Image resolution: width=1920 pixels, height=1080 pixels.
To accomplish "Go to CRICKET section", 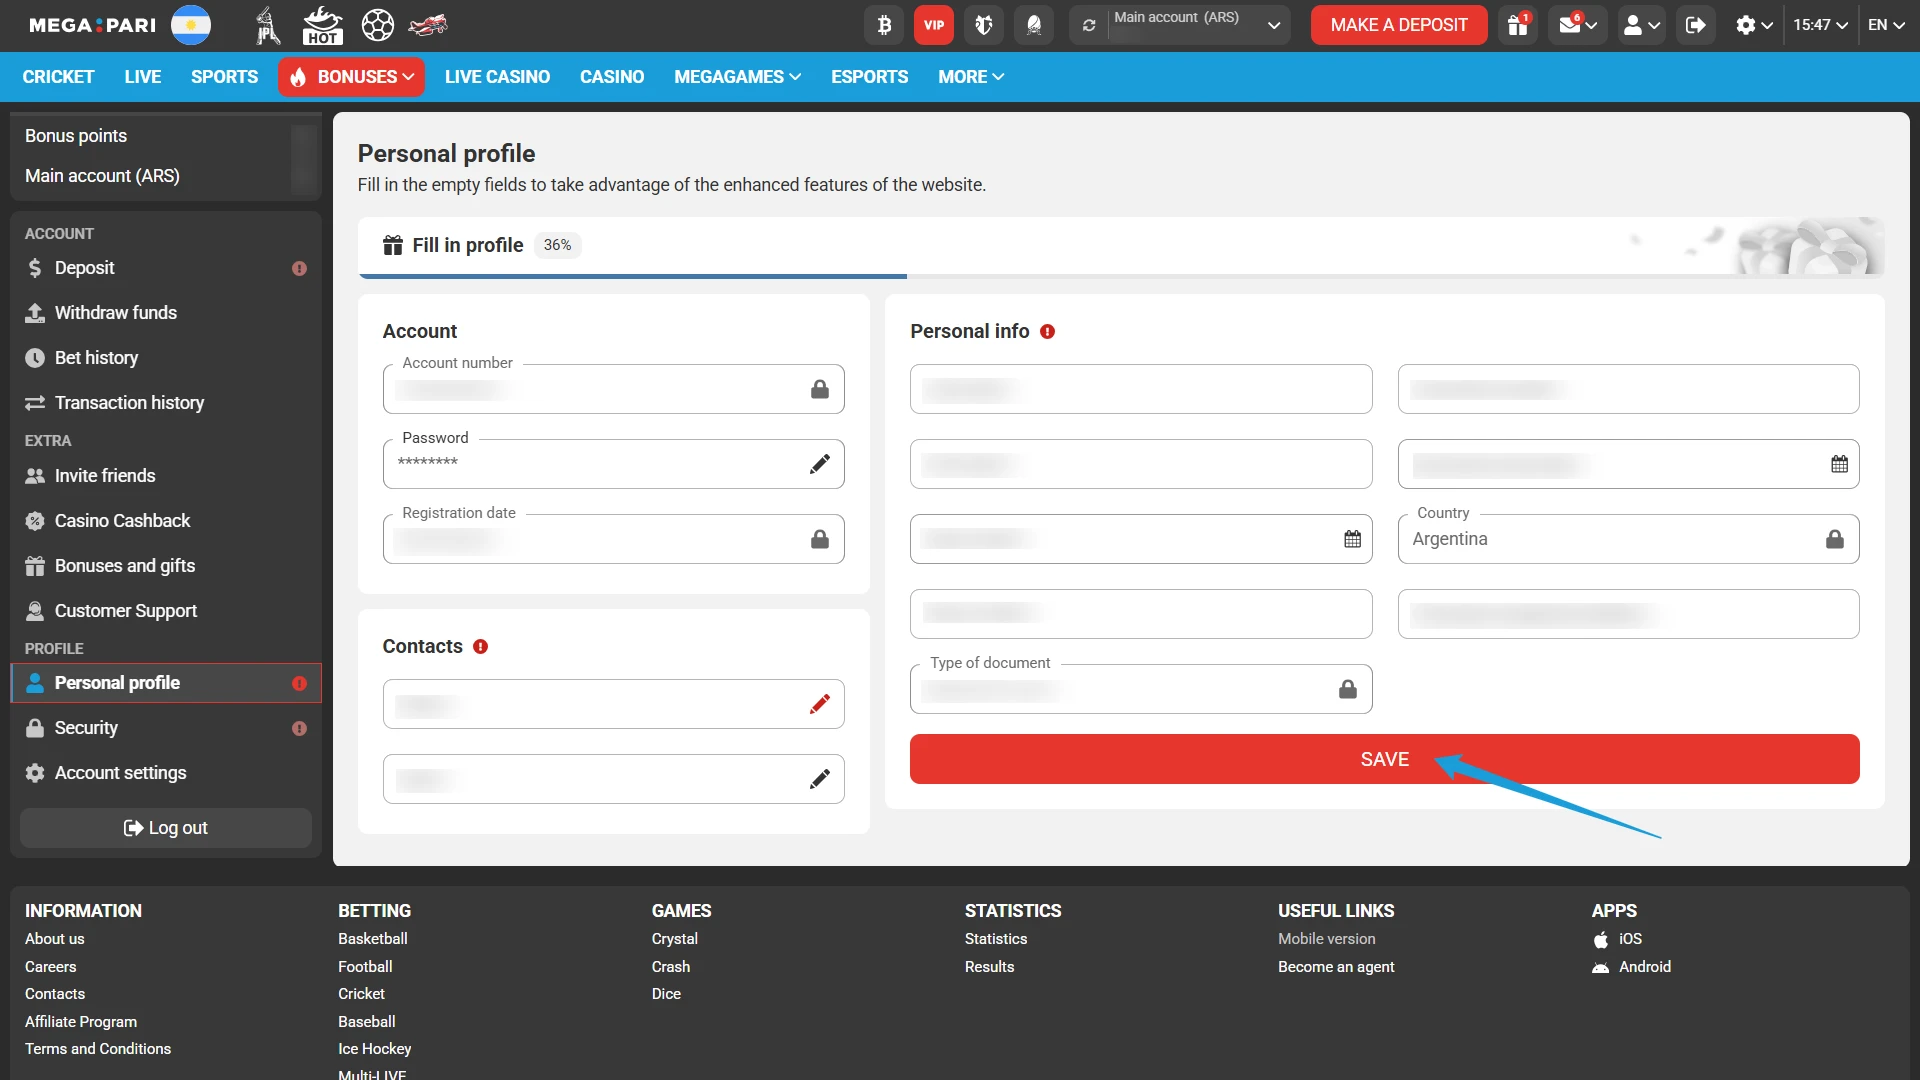I will pyautogui.click(x=58, y=77).
